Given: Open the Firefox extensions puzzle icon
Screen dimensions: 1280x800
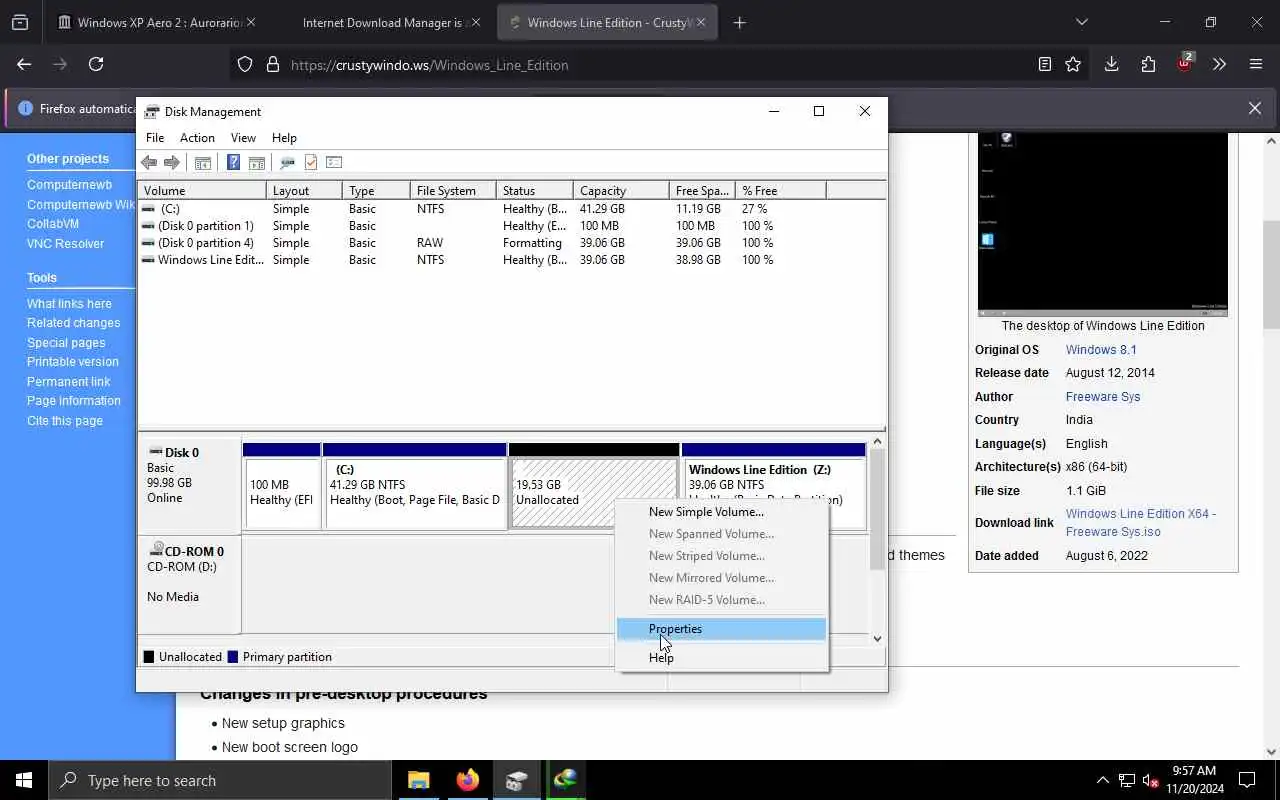Looking at the screenshot, I should [1148, 64].
